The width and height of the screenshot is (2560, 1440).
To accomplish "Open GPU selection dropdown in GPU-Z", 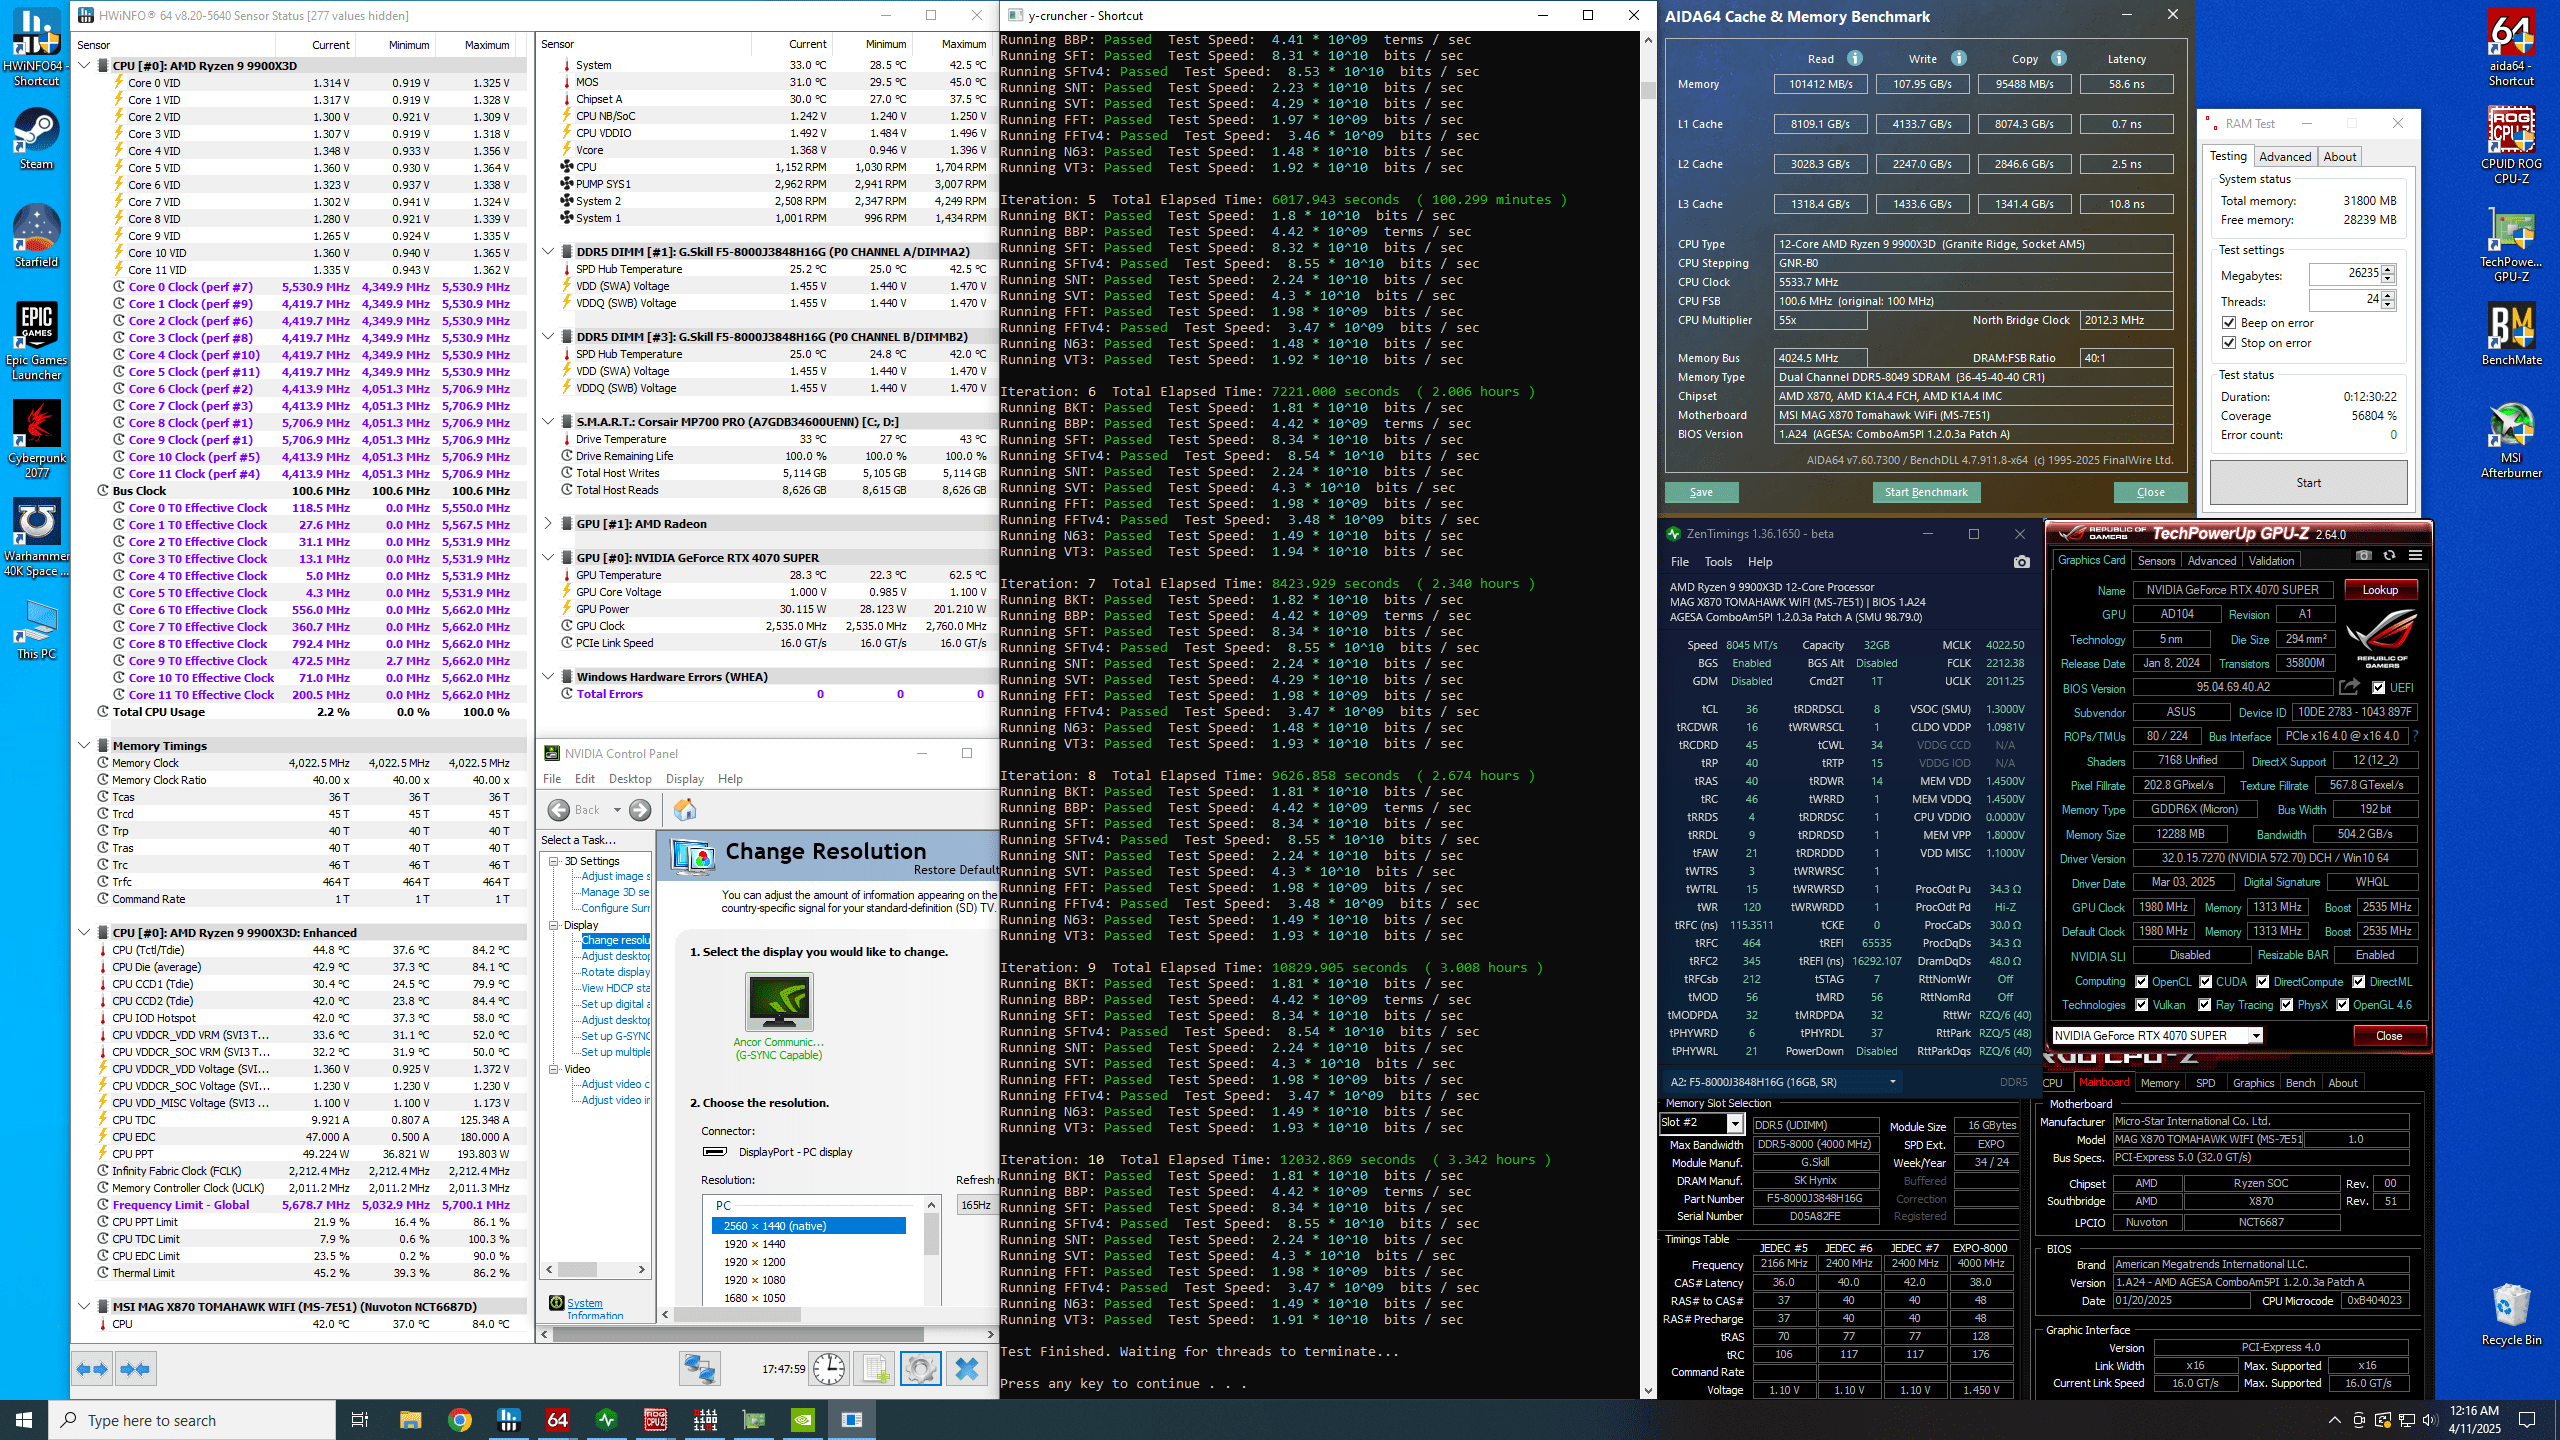I will point(2256,1036).
